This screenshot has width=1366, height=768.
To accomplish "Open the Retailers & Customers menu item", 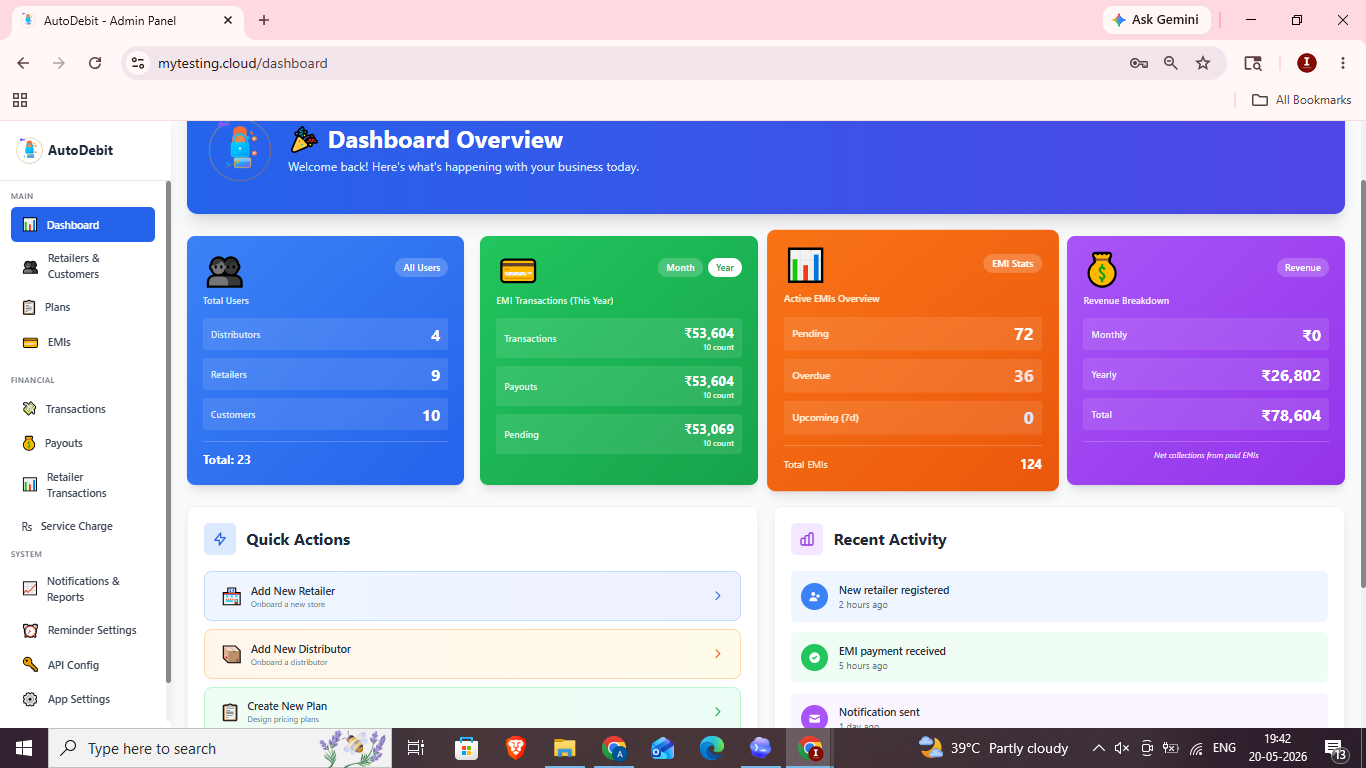I will (83, 266).
